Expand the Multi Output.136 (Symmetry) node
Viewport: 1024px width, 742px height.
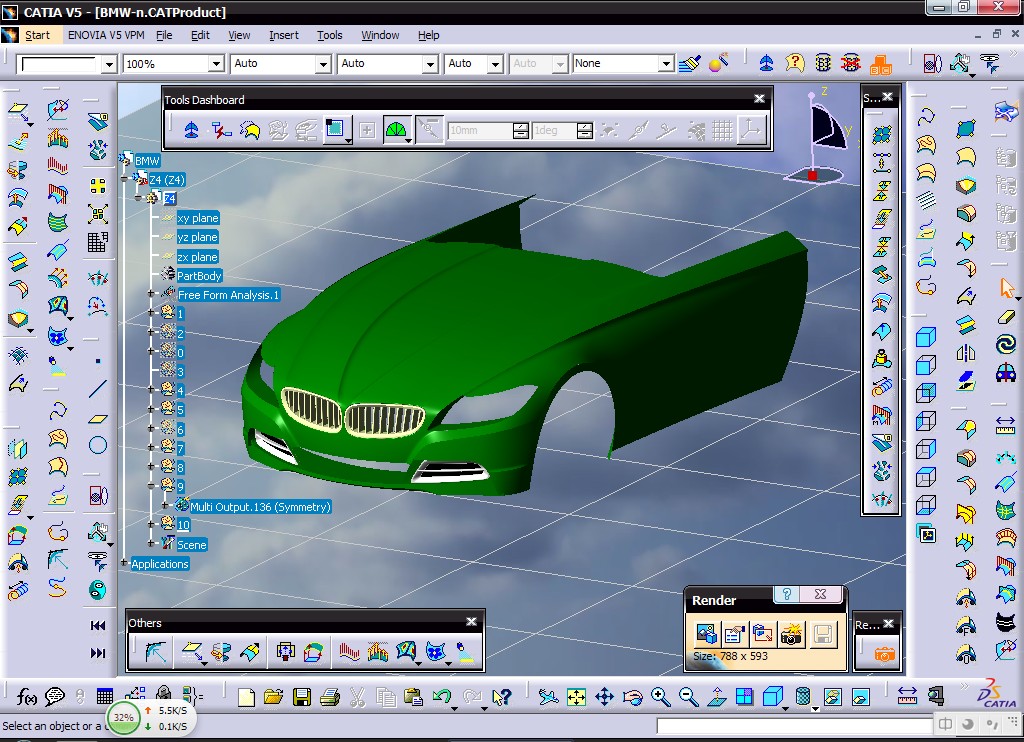tap(164, 506)
